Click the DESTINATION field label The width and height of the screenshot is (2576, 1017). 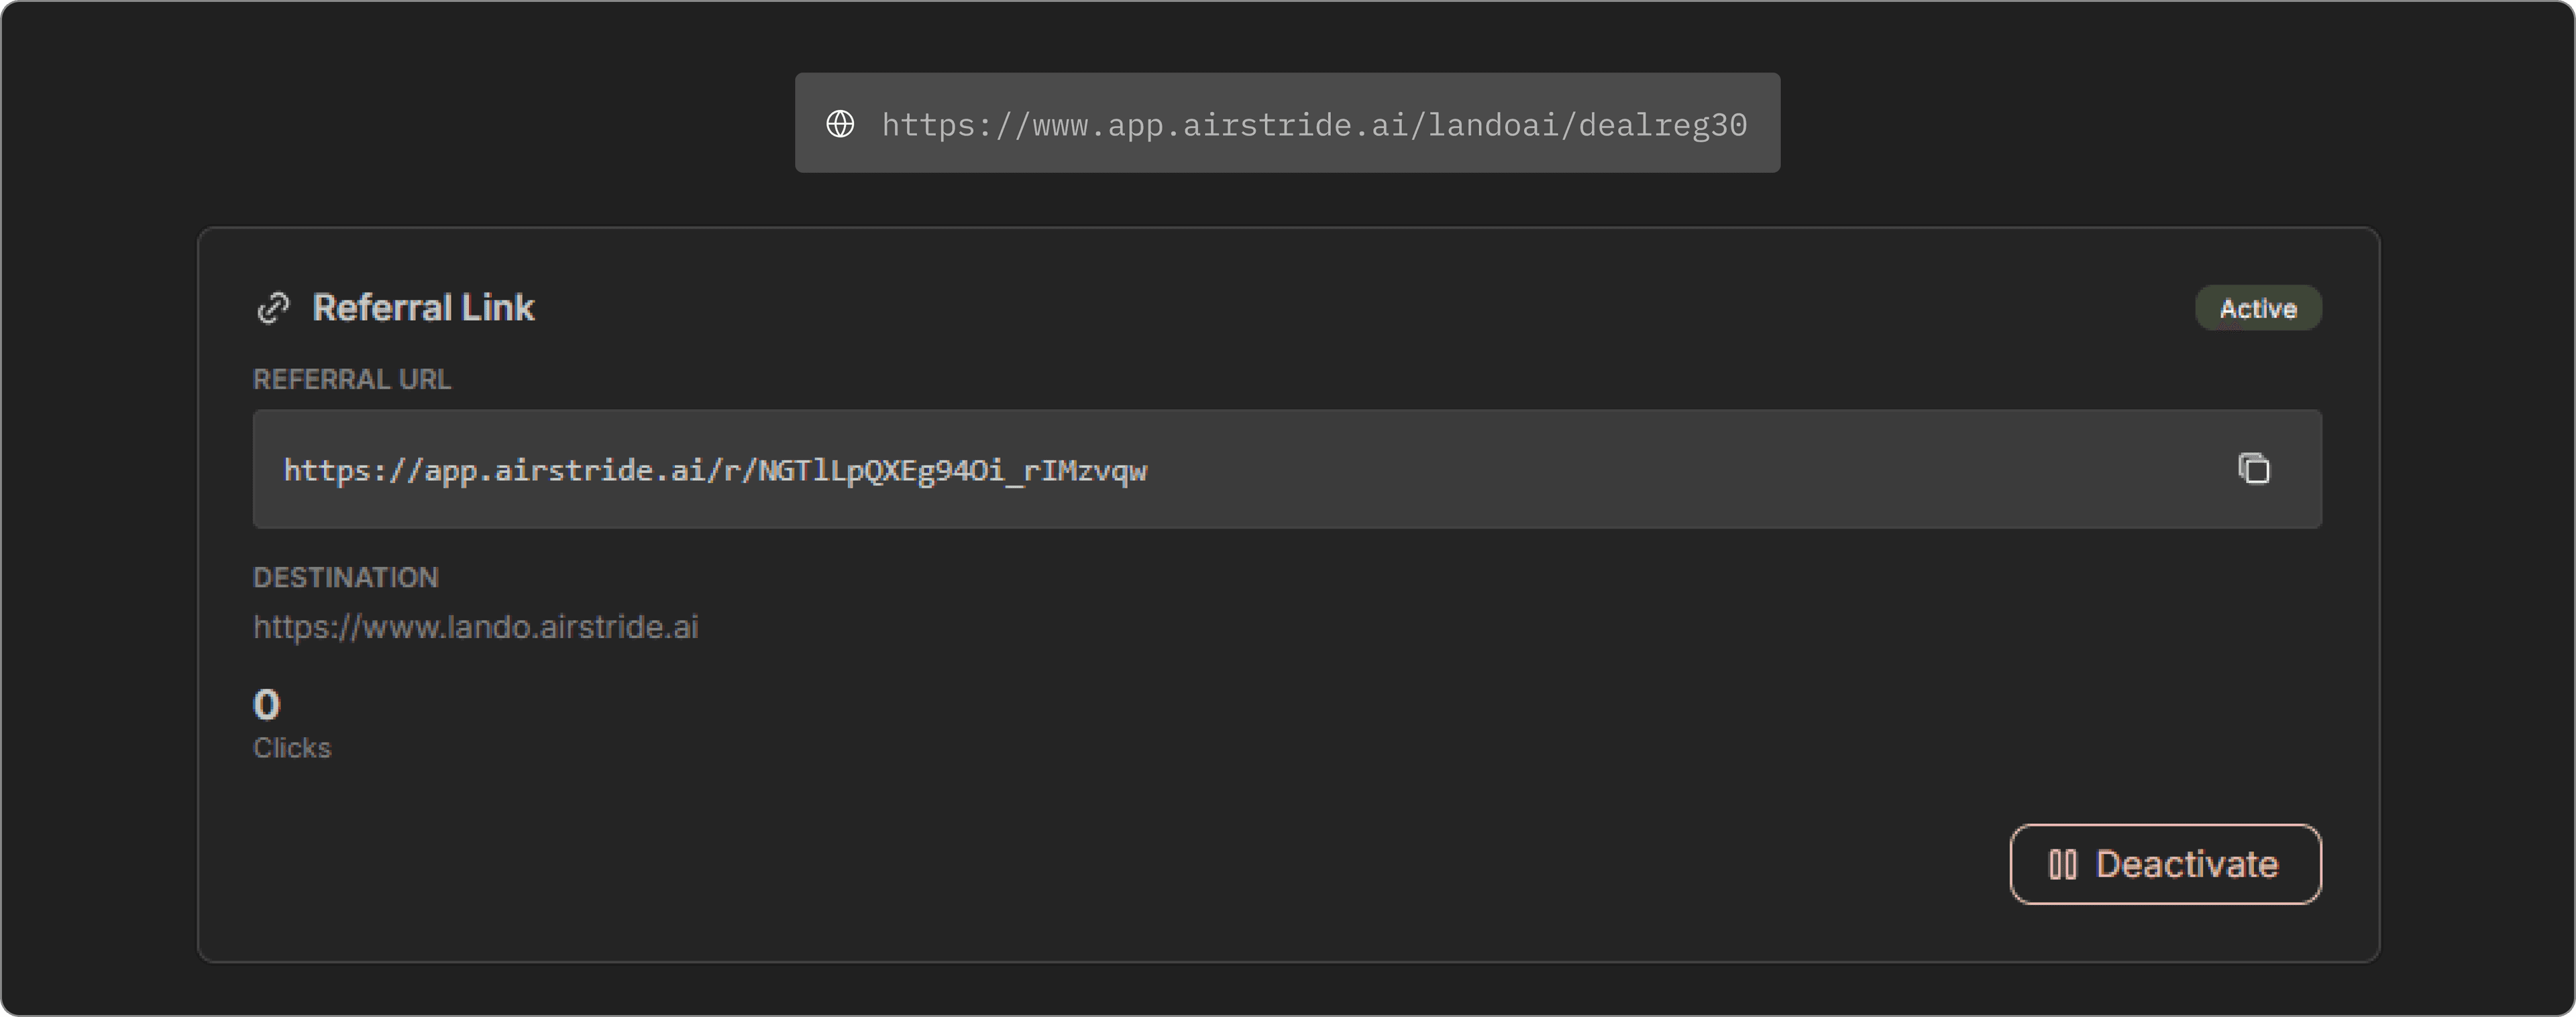(346, 578)
